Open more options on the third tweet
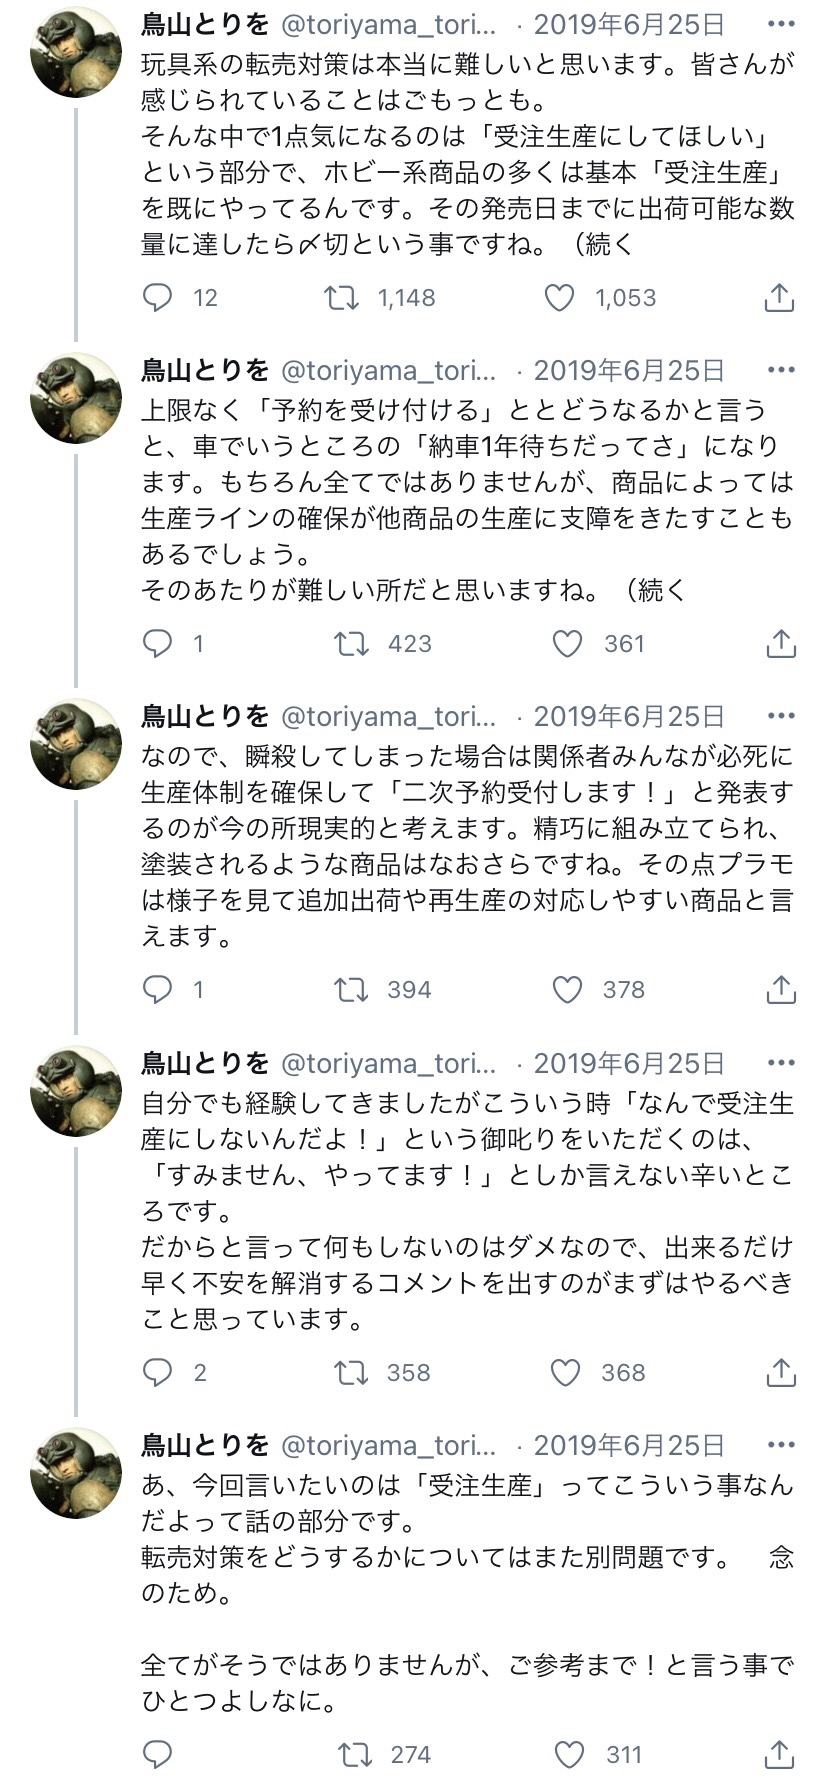The height and width of the screenshot is (1779, 828). point(780,716)
